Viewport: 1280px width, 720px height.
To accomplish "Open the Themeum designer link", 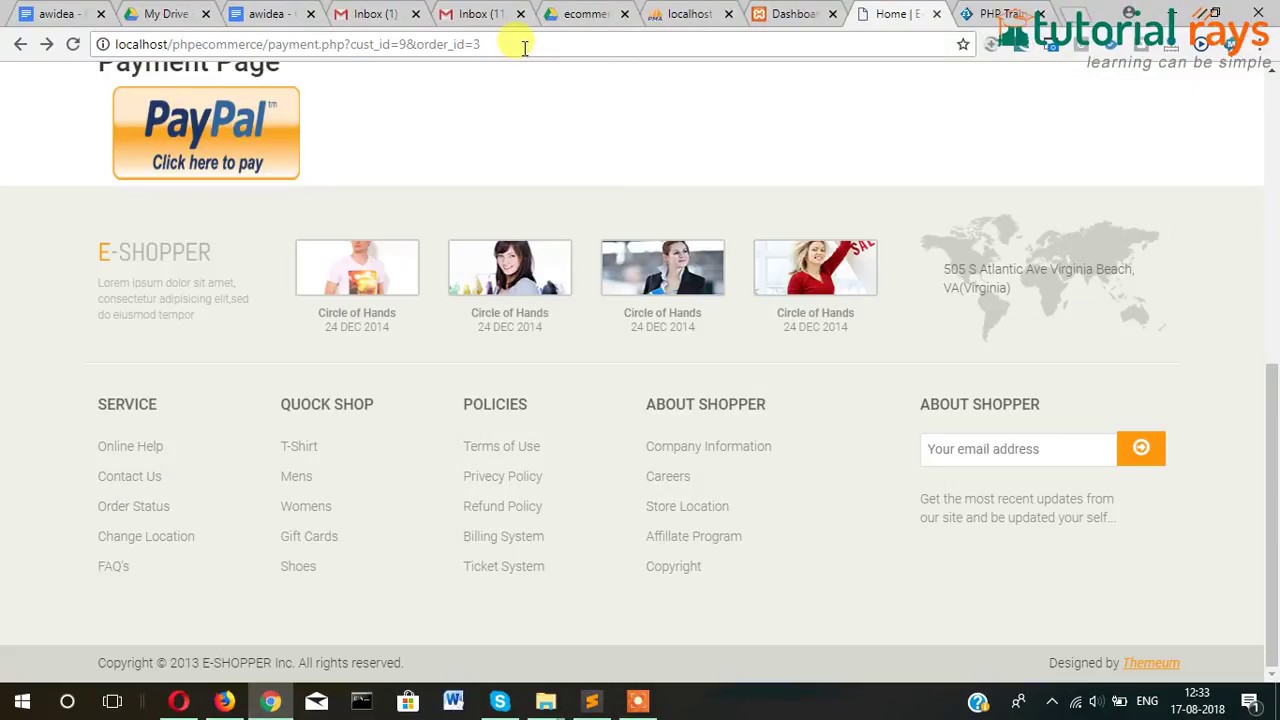I will point(1151,663).
